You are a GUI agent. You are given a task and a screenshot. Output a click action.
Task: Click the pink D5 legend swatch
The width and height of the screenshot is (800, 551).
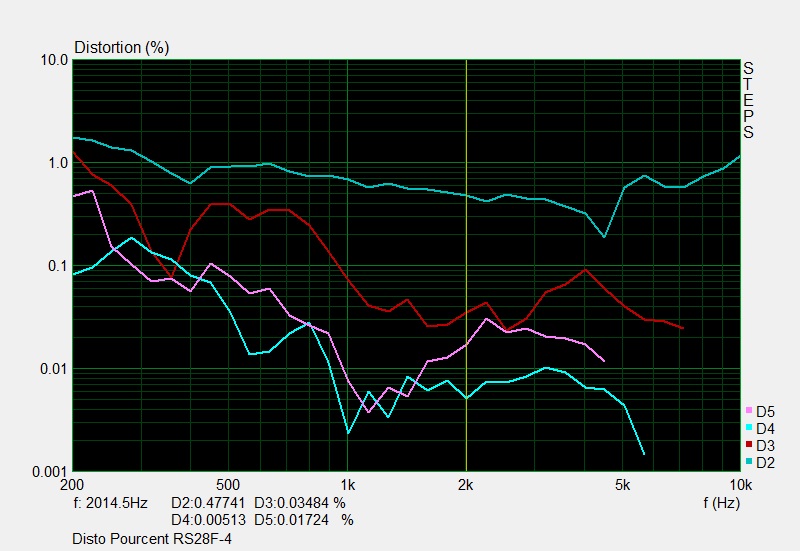(x=749, y=411)
